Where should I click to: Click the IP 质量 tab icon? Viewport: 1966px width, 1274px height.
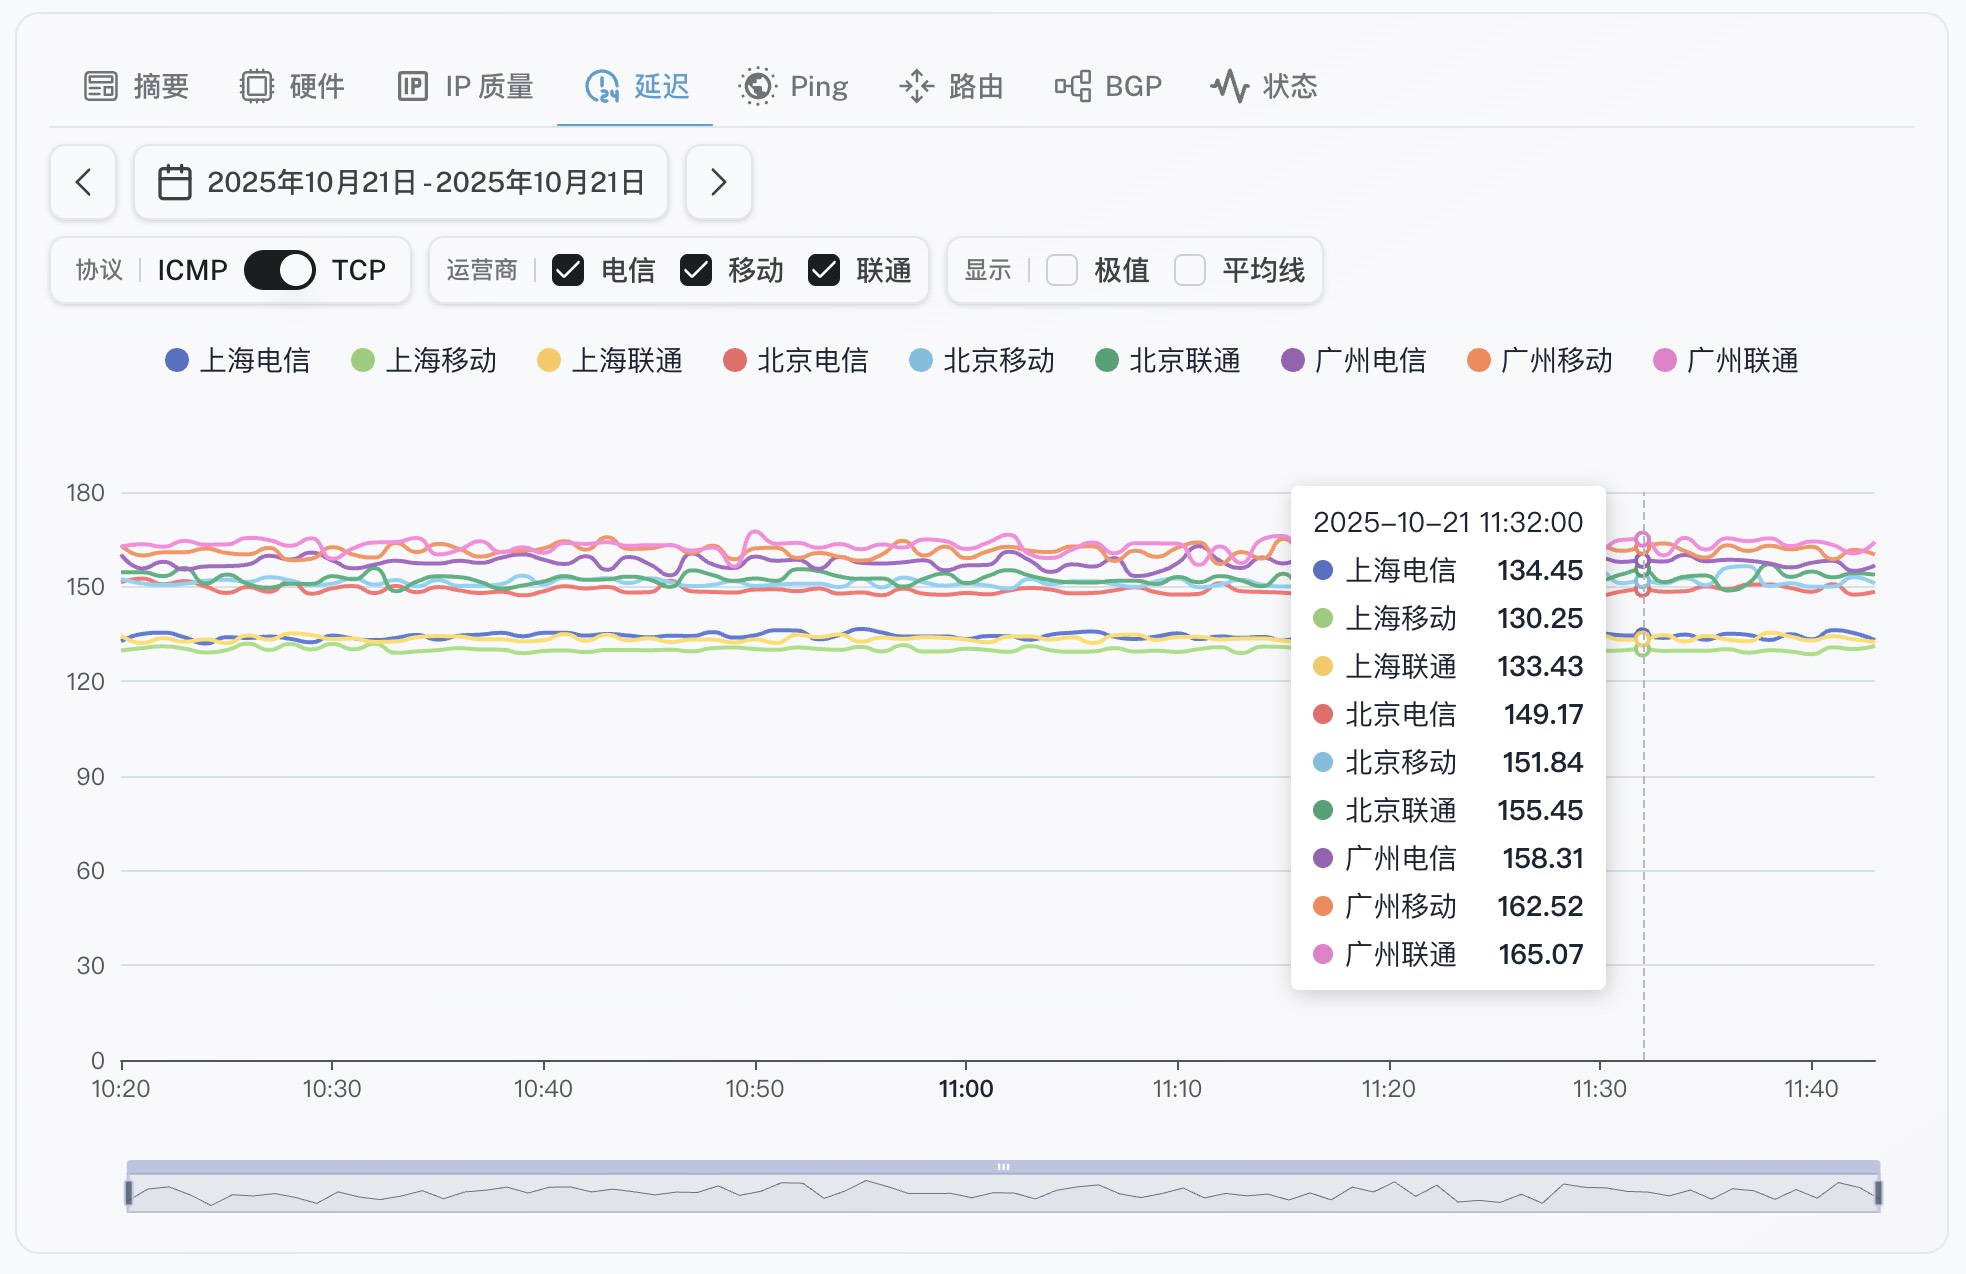tap(413, 87)
